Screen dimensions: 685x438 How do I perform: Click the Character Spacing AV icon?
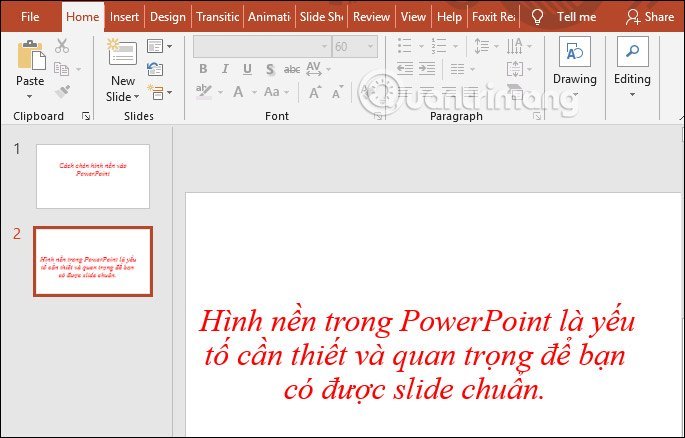click(x=314, y=69)
